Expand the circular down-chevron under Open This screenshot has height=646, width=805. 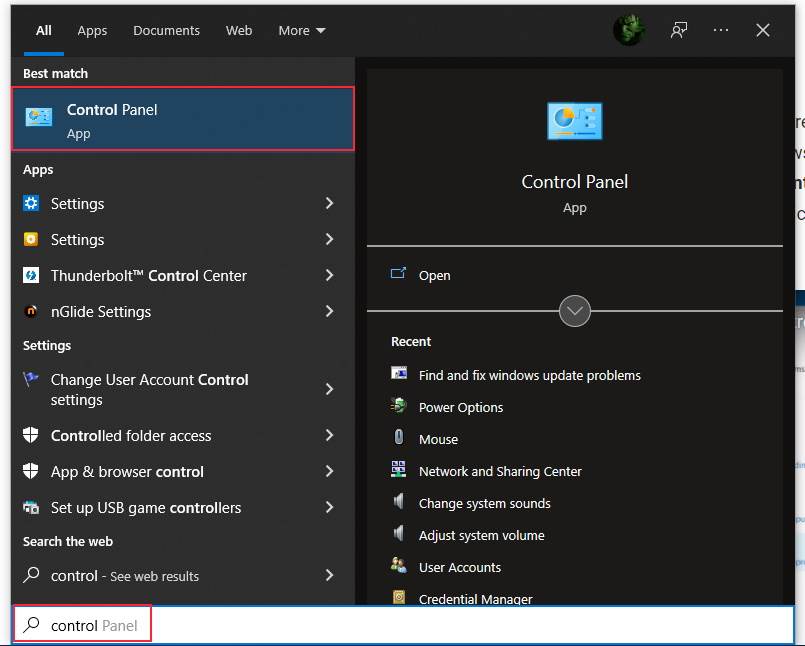coord(575,311)
